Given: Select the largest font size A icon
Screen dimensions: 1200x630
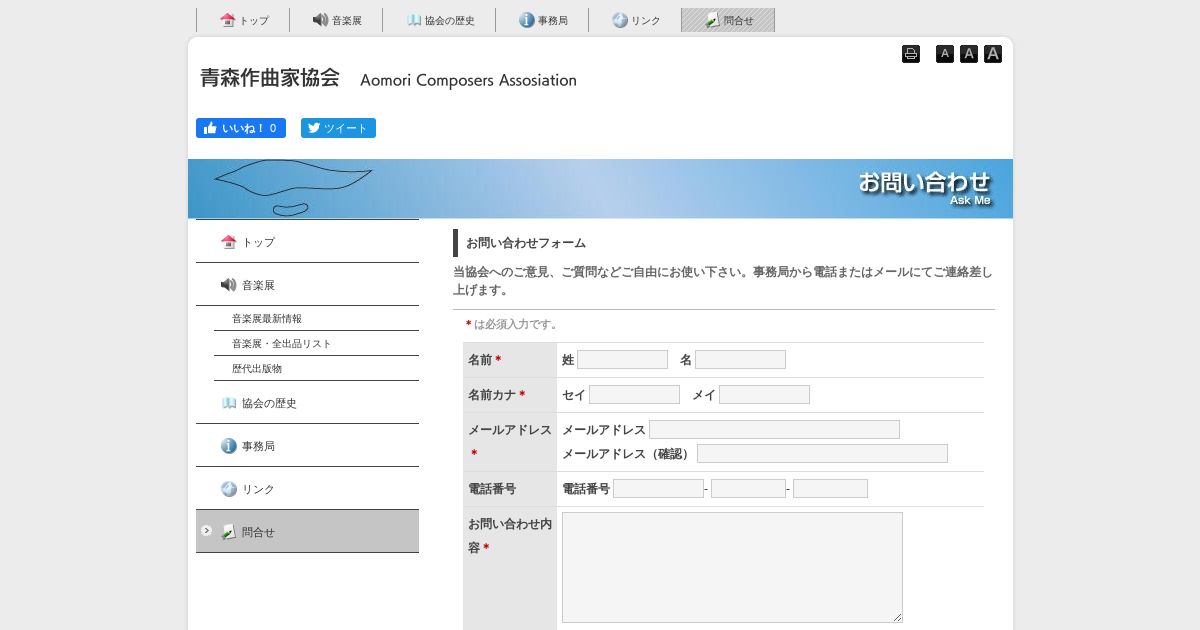Looking at the screenshot, I should tap(993, 54).
